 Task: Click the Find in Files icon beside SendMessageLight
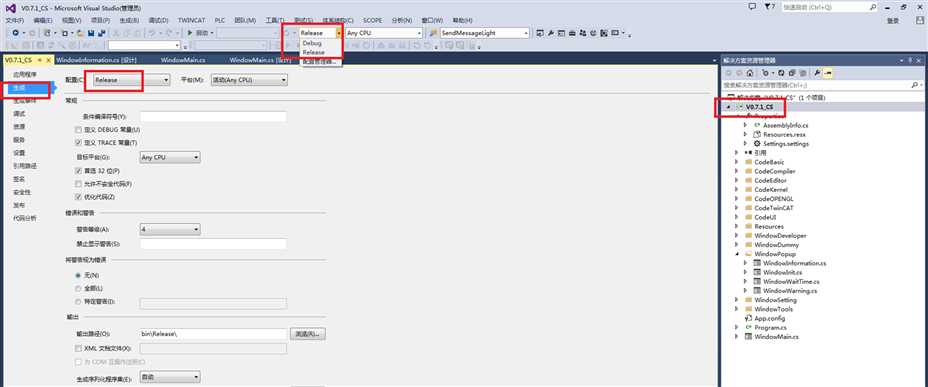433,33
